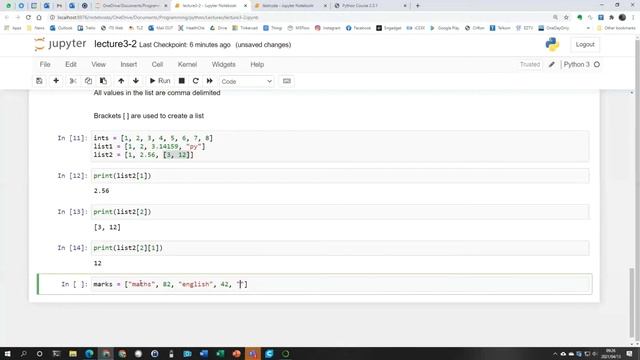This screenshot has height=360, width=640.
Task: Open the Other bookmarks folder
Action: 616,28
